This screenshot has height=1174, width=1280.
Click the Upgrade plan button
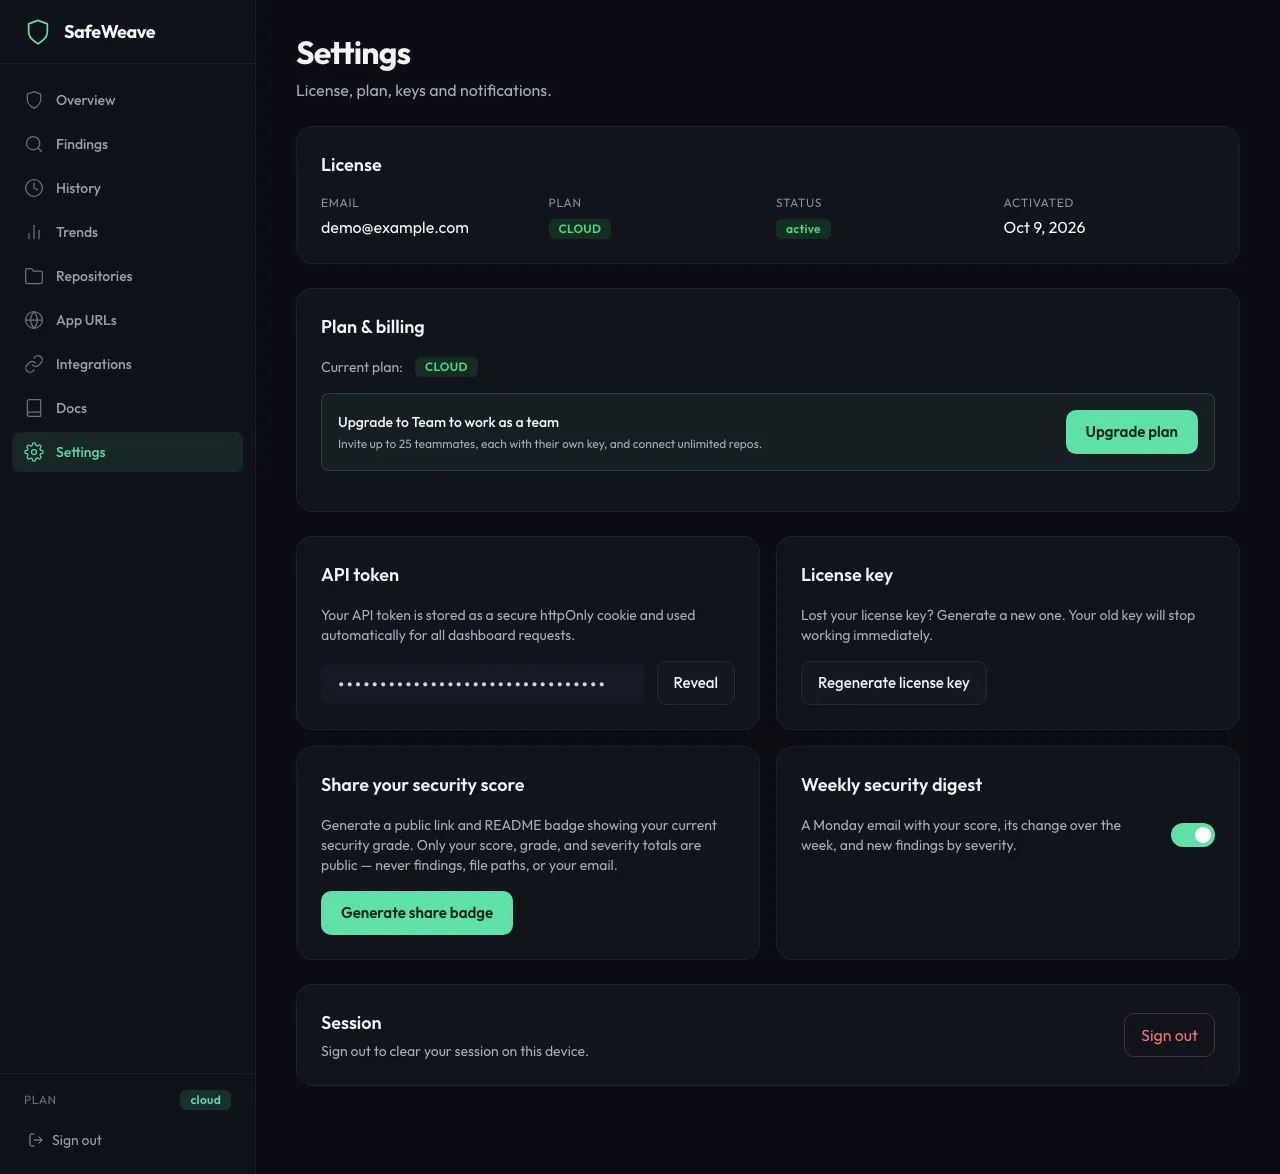tap(1131, 432)
